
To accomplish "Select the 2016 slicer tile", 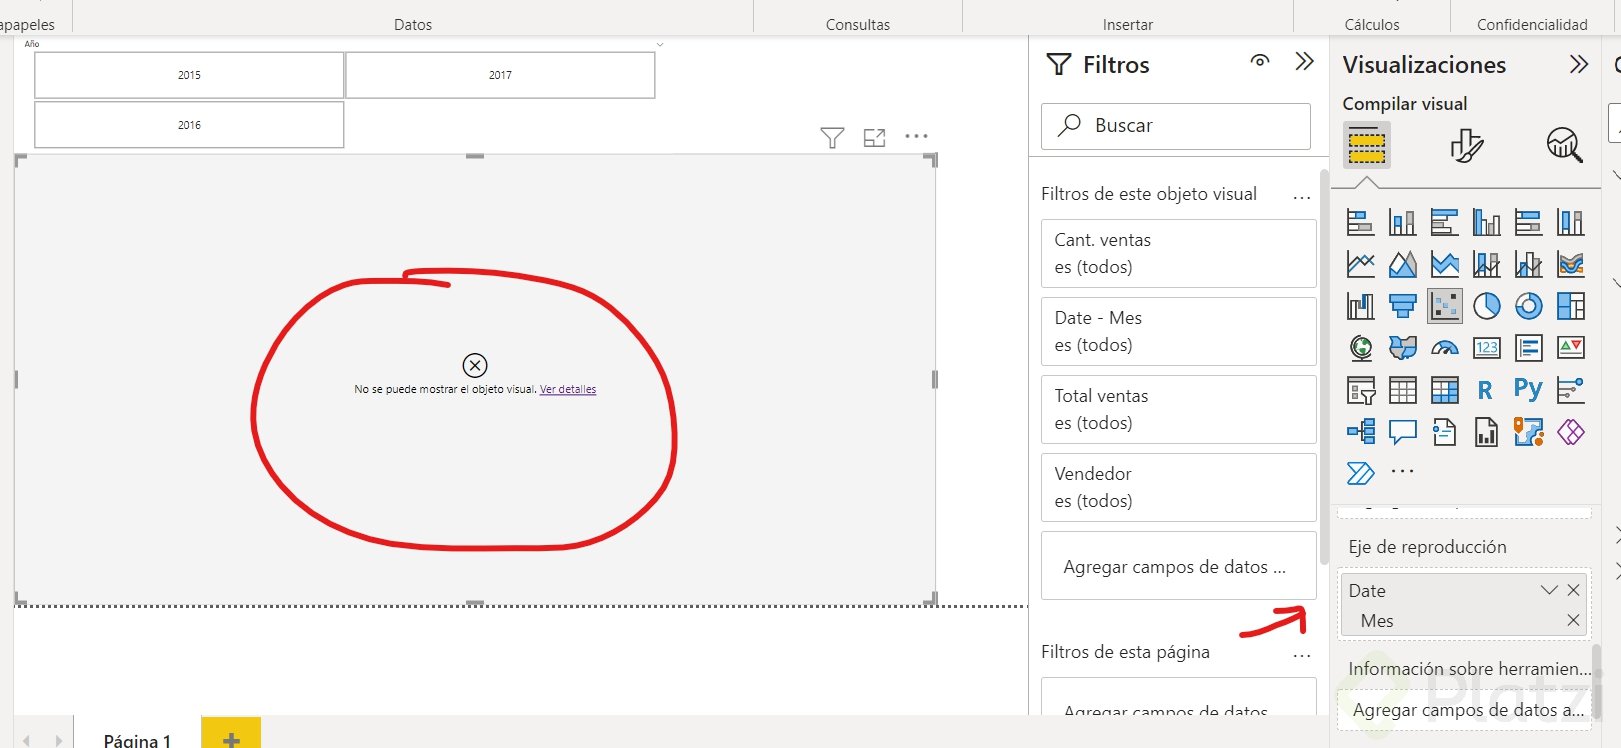I will click(189, 125).
